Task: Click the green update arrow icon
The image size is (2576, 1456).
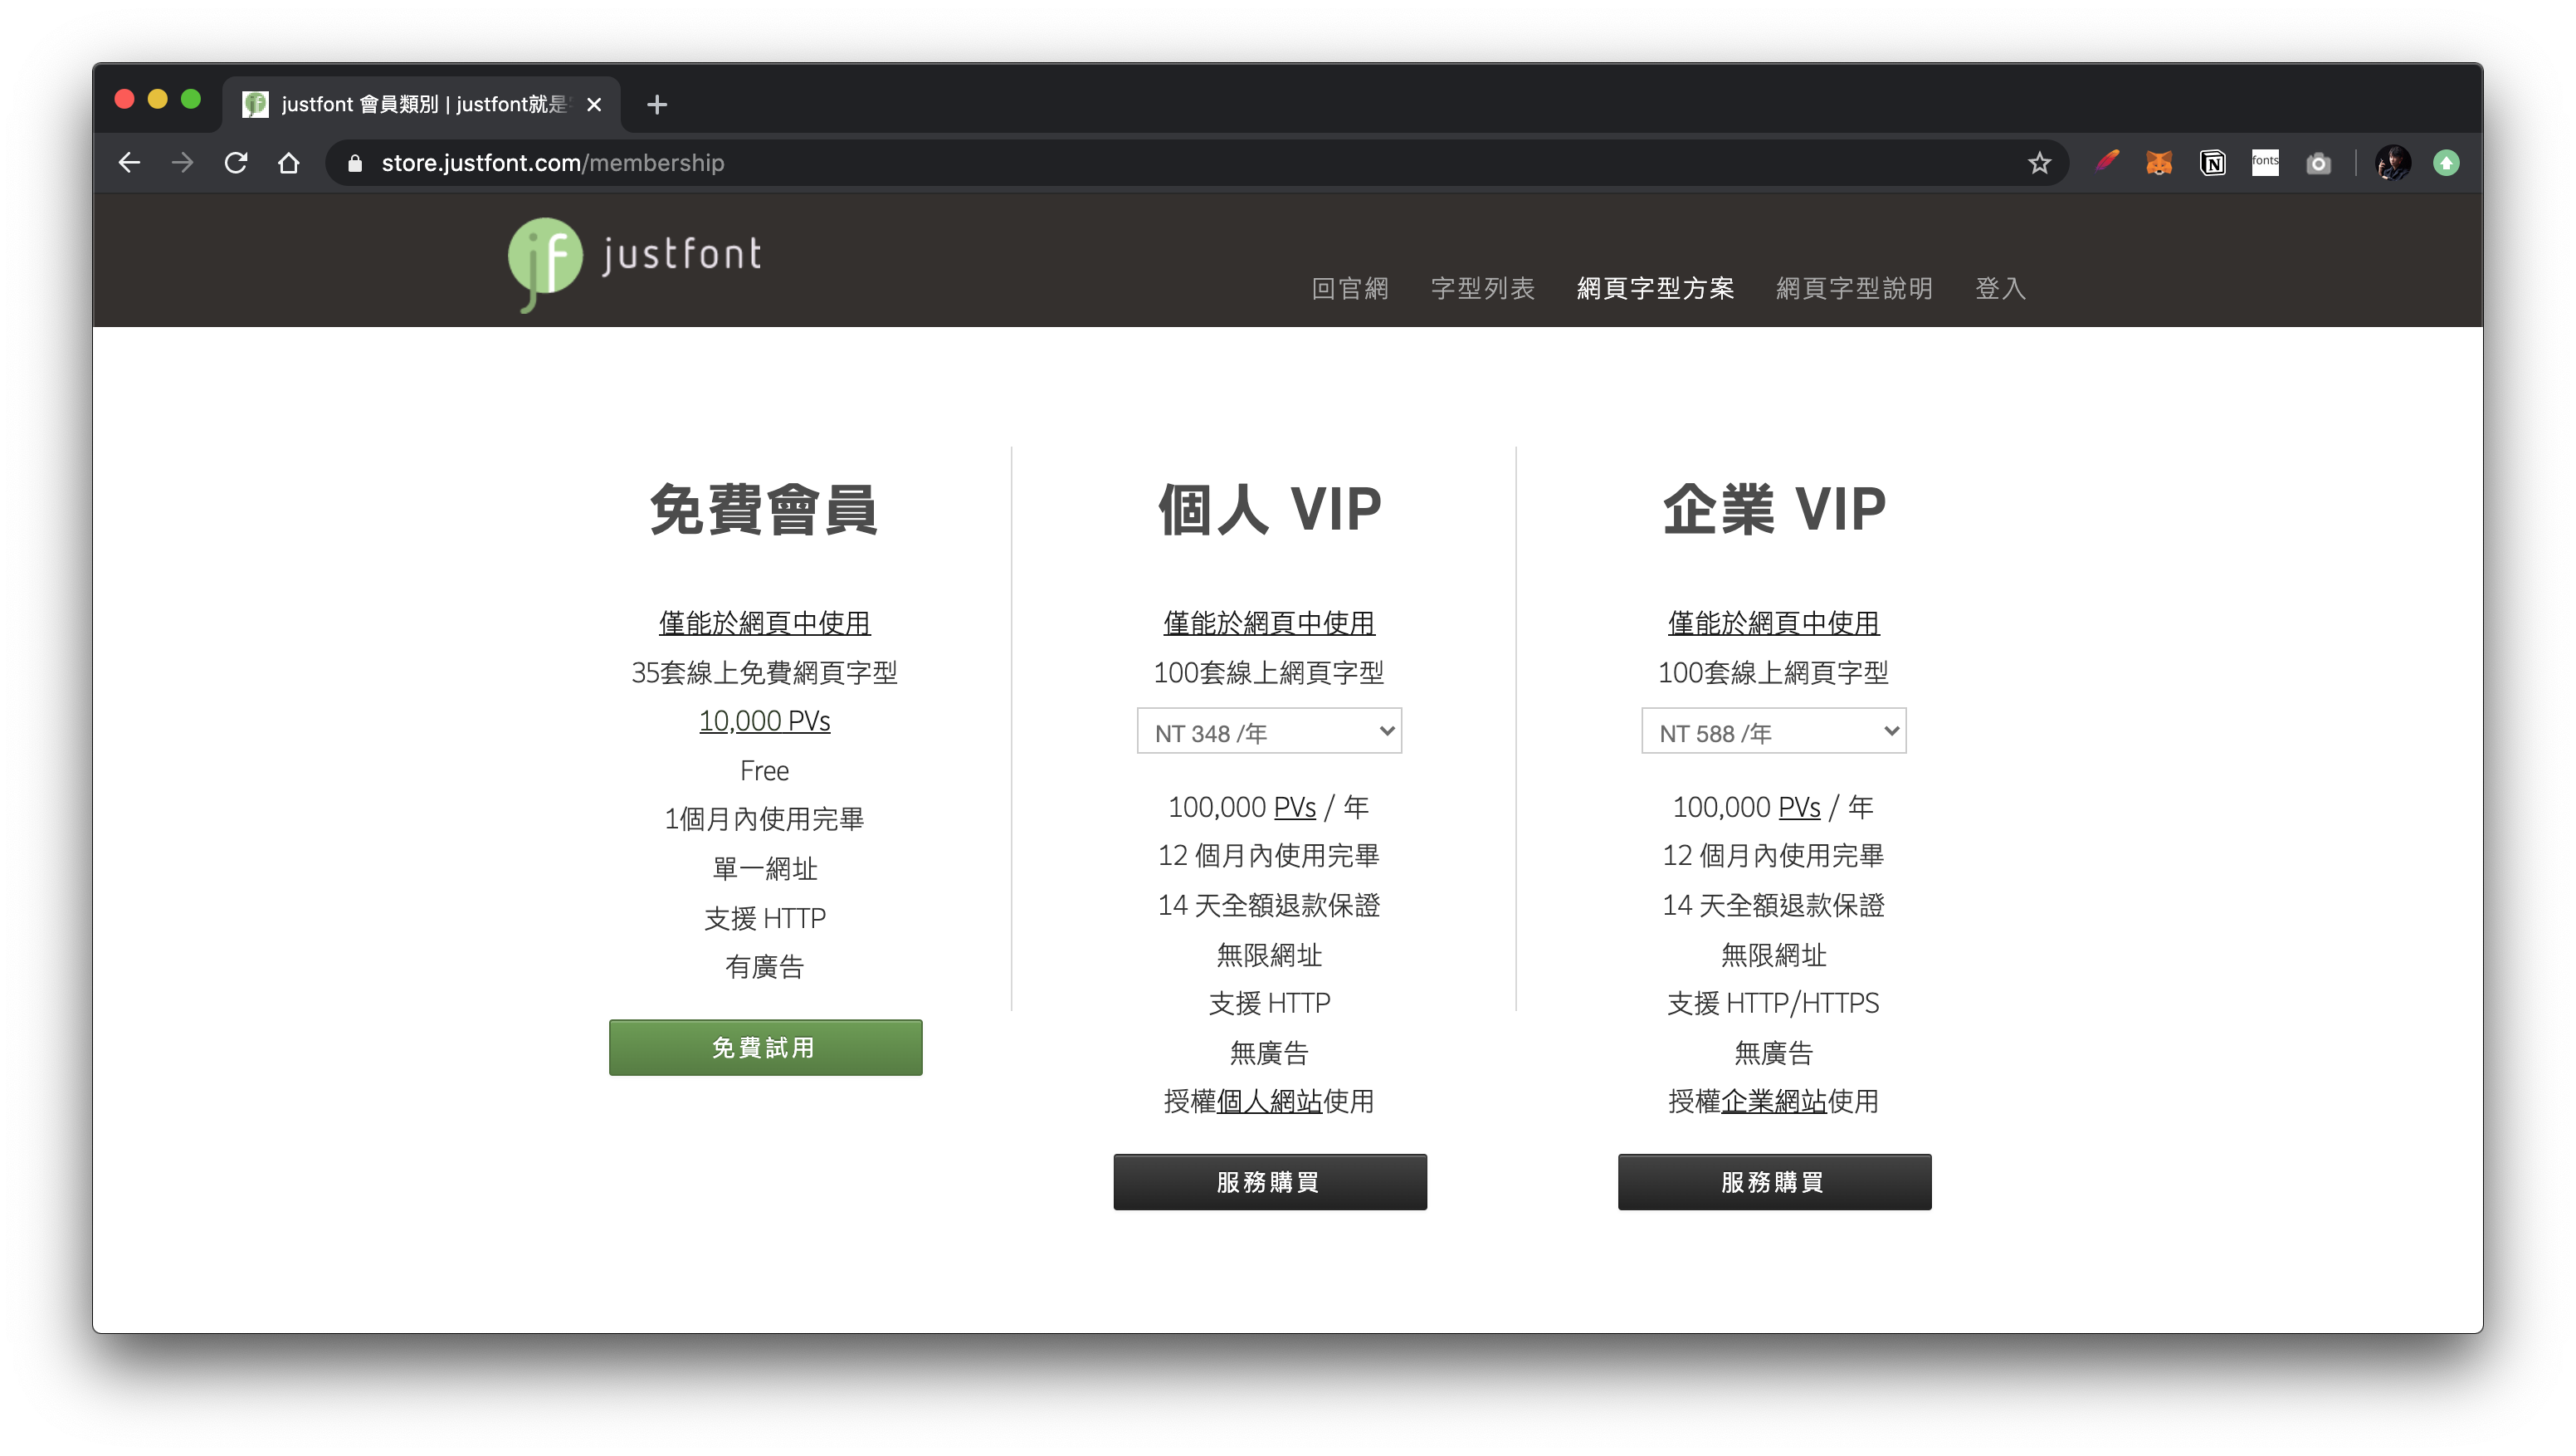Action: coord(2446,162)
